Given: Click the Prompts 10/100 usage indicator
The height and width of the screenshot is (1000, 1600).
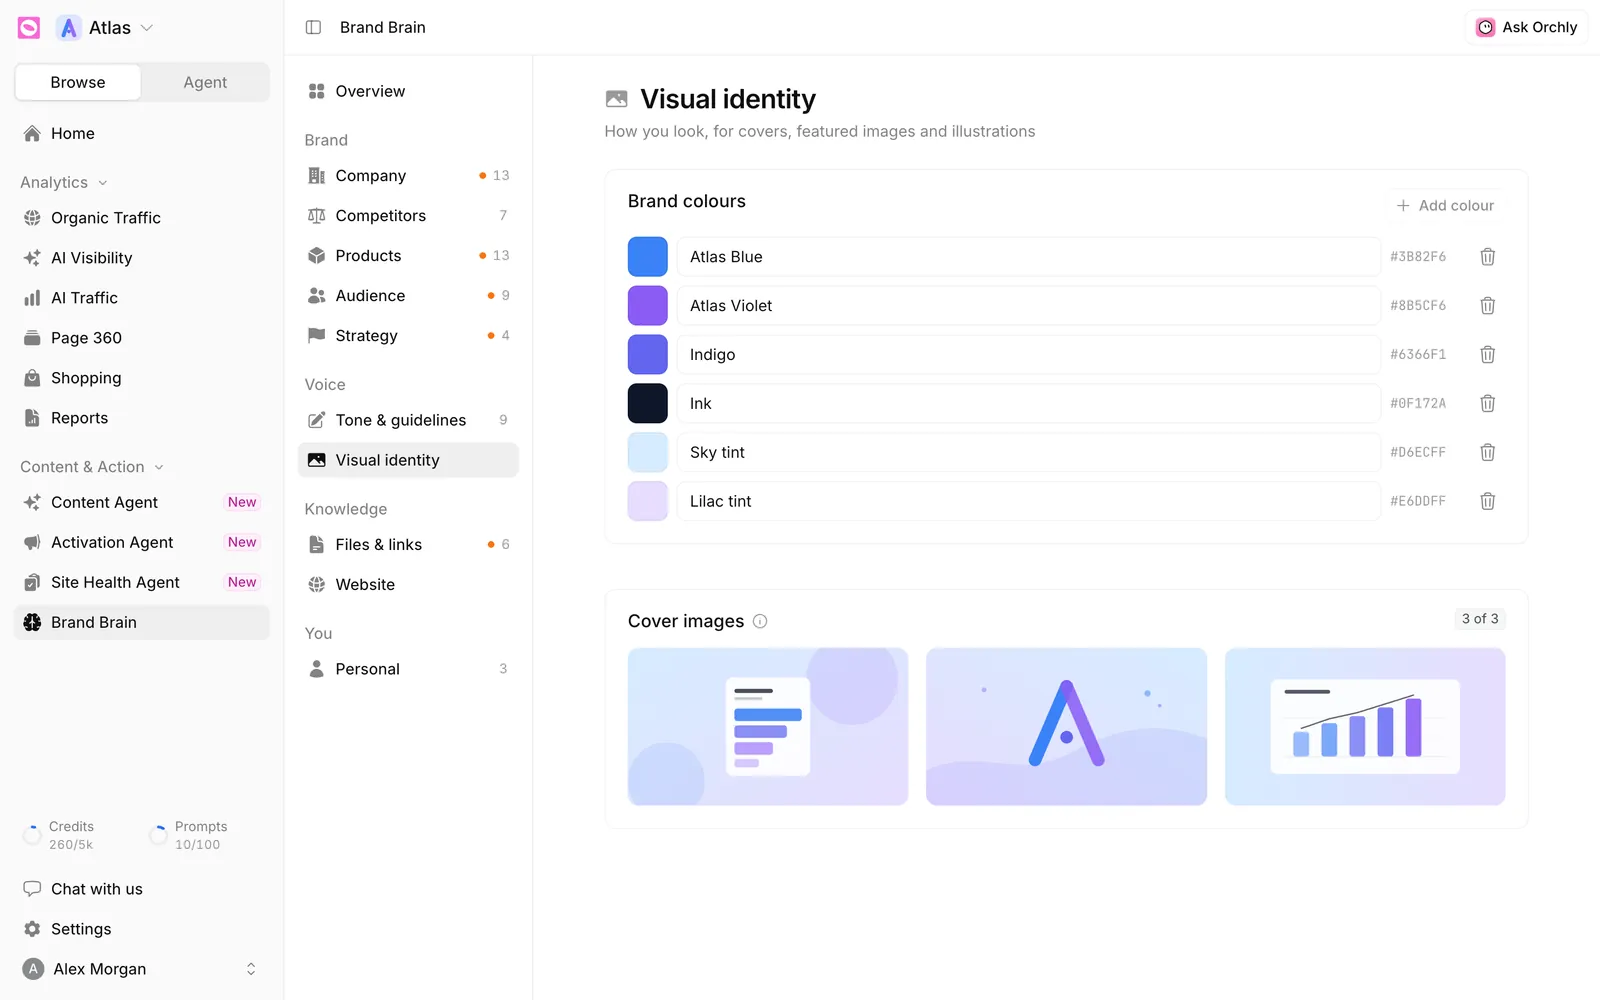Looking at the screenshot, I should [x=188, y=835].
